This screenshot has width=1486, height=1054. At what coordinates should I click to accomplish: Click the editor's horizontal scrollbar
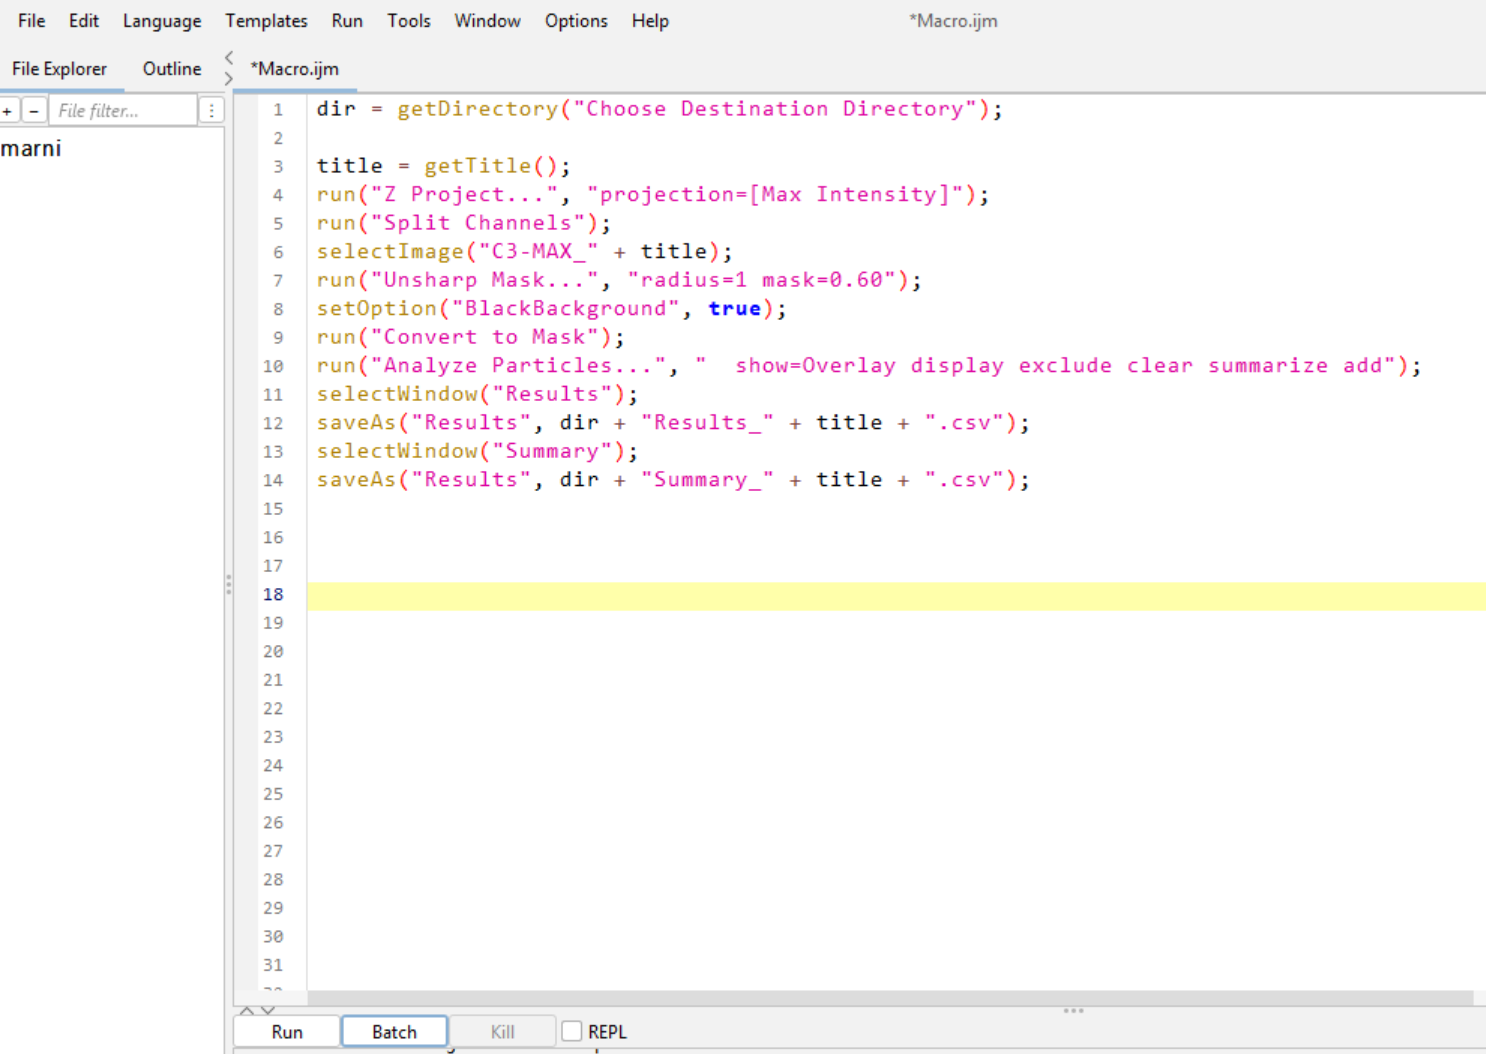890,997
